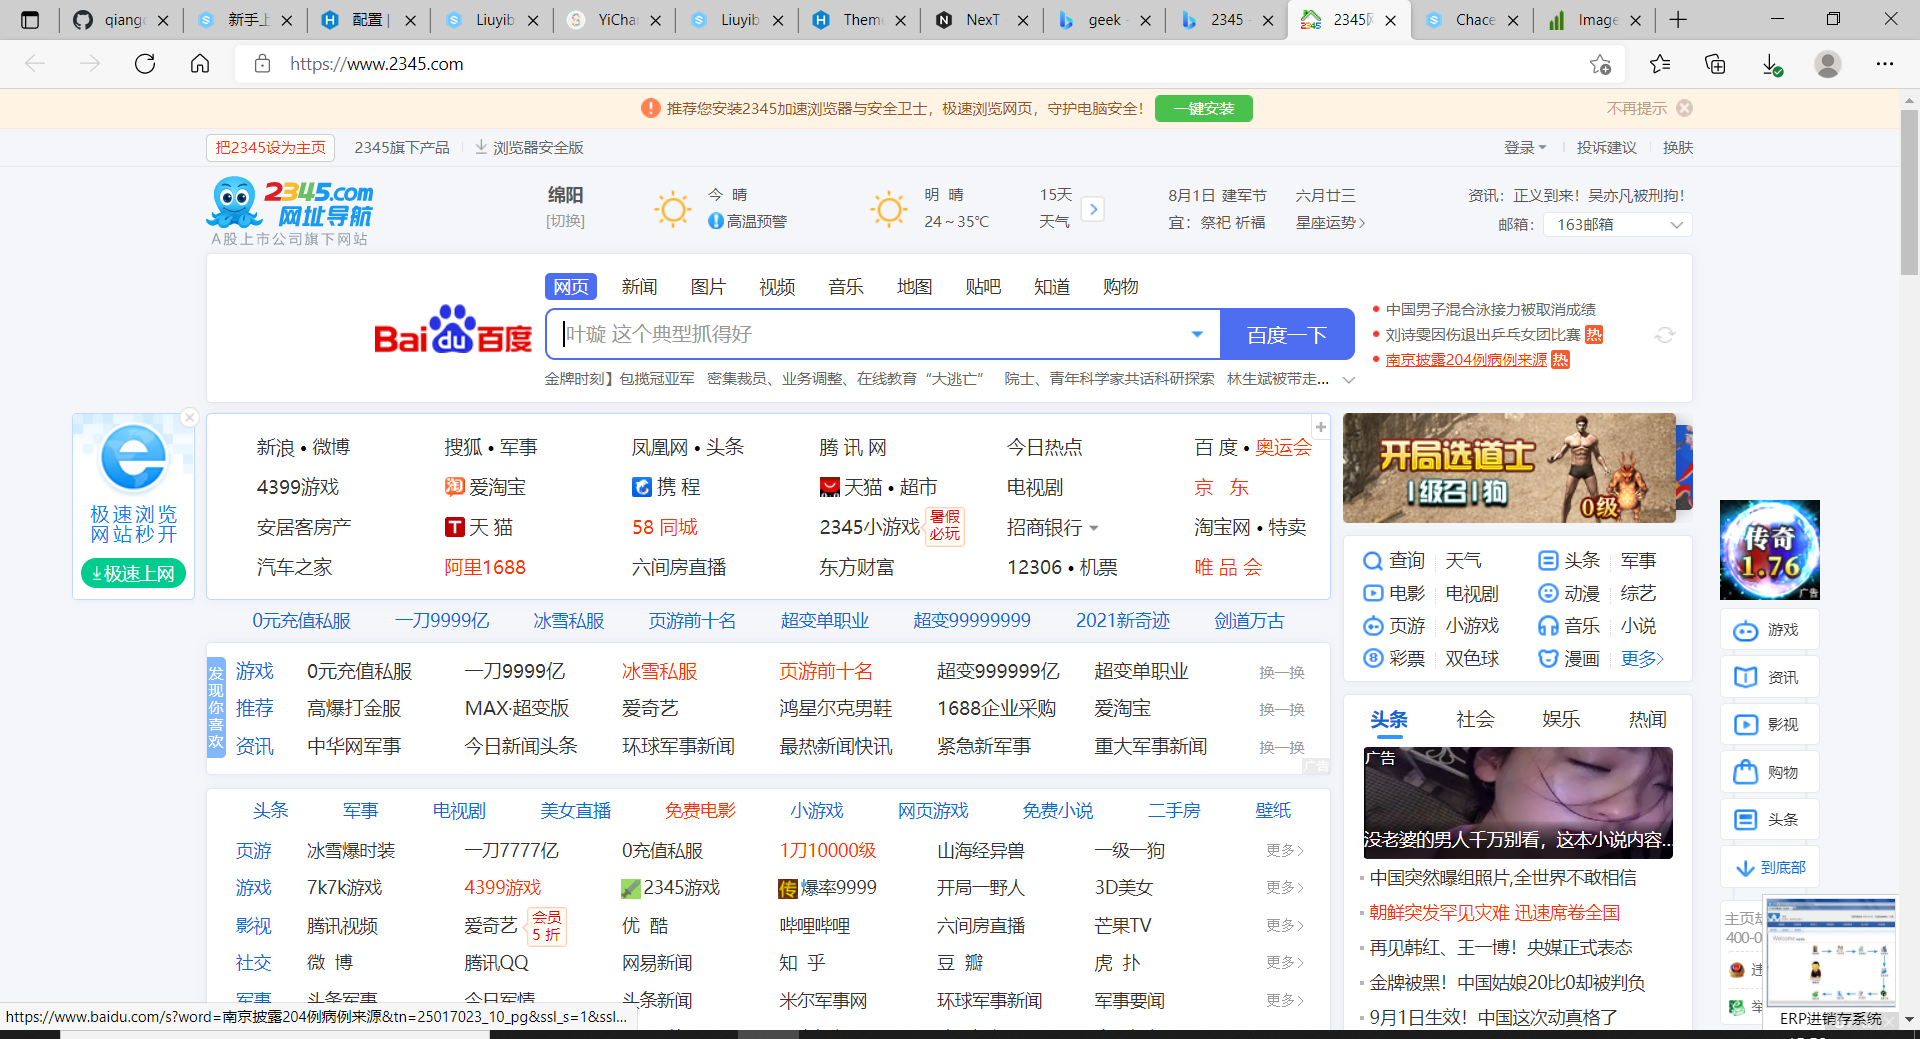Screen dimensions: 1920x1039
Task: Click the browser home icon
Action: tap(200, 64)
